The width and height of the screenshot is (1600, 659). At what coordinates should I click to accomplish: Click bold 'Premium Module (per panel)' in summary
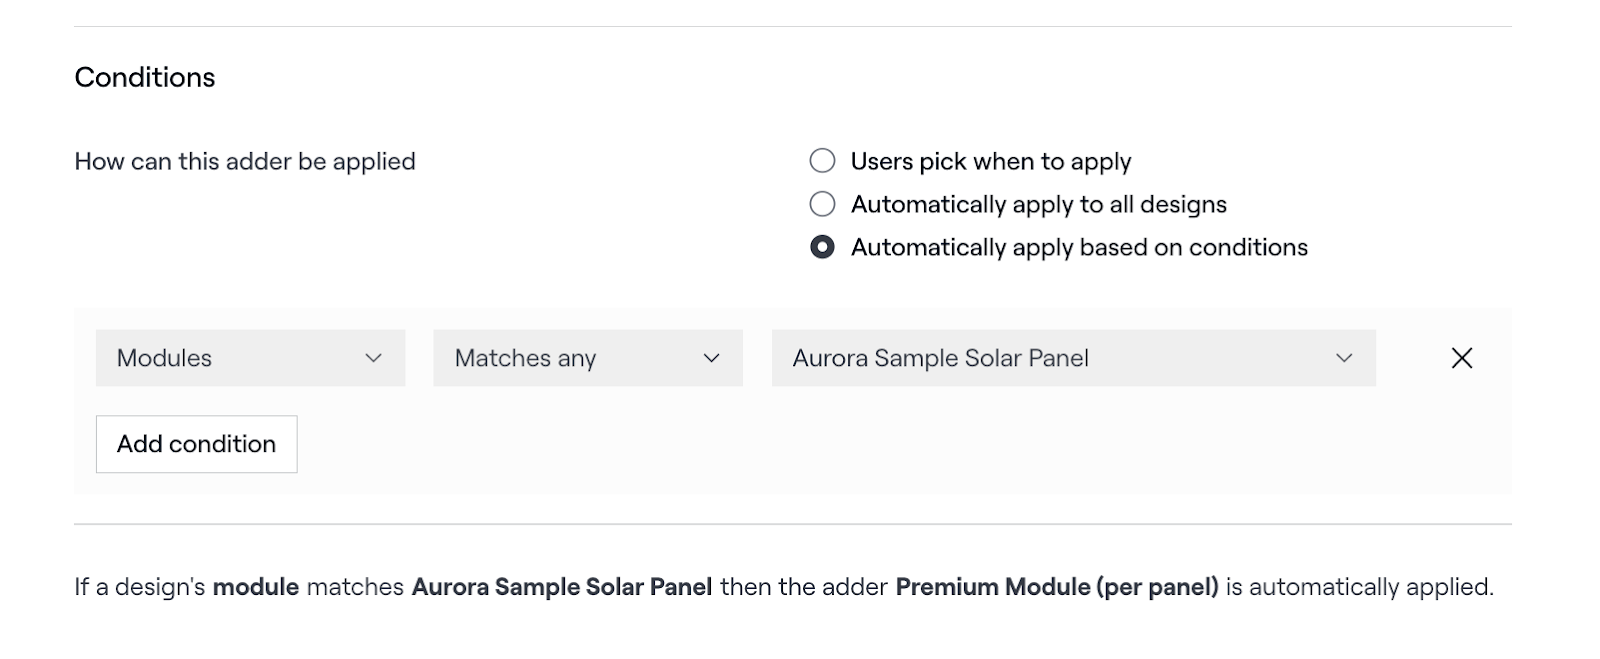[x=1057, y=587]
